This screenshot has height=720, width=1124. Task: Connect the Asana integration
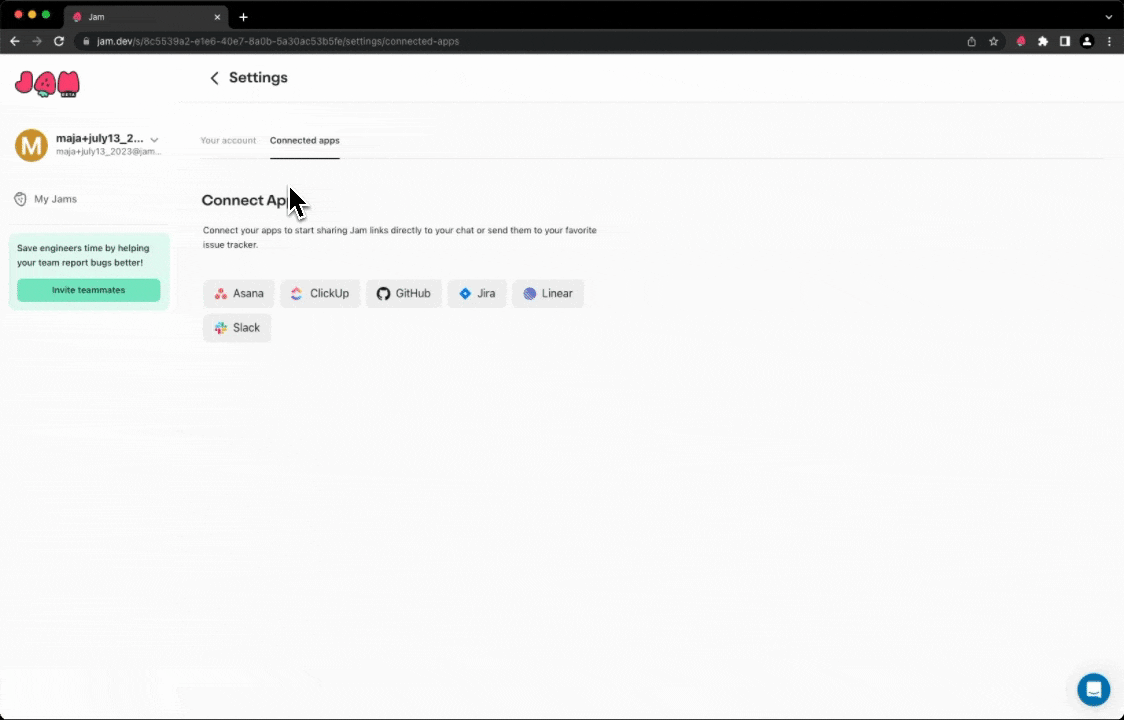point(239,294)
